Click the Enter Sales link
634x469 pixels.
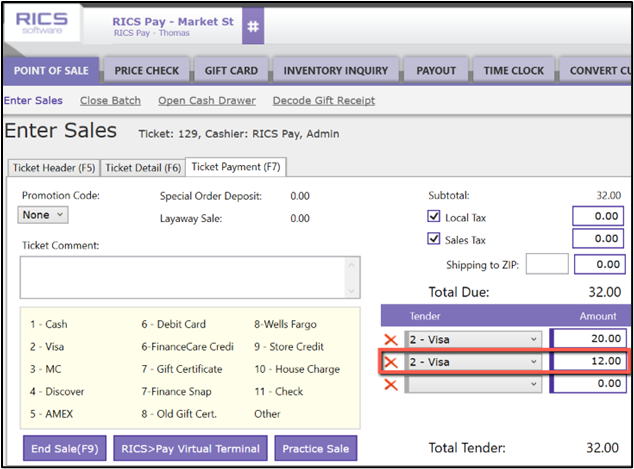coord(33,100)
